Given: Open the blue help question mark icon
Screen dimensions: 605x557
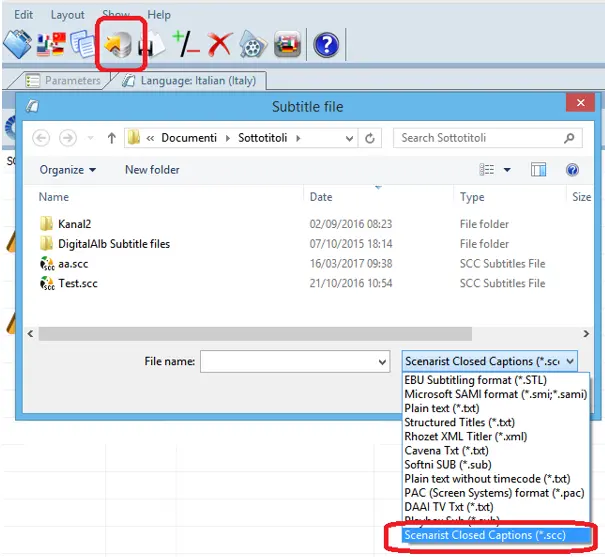Looking at the screenshot, I should point(326,45).
